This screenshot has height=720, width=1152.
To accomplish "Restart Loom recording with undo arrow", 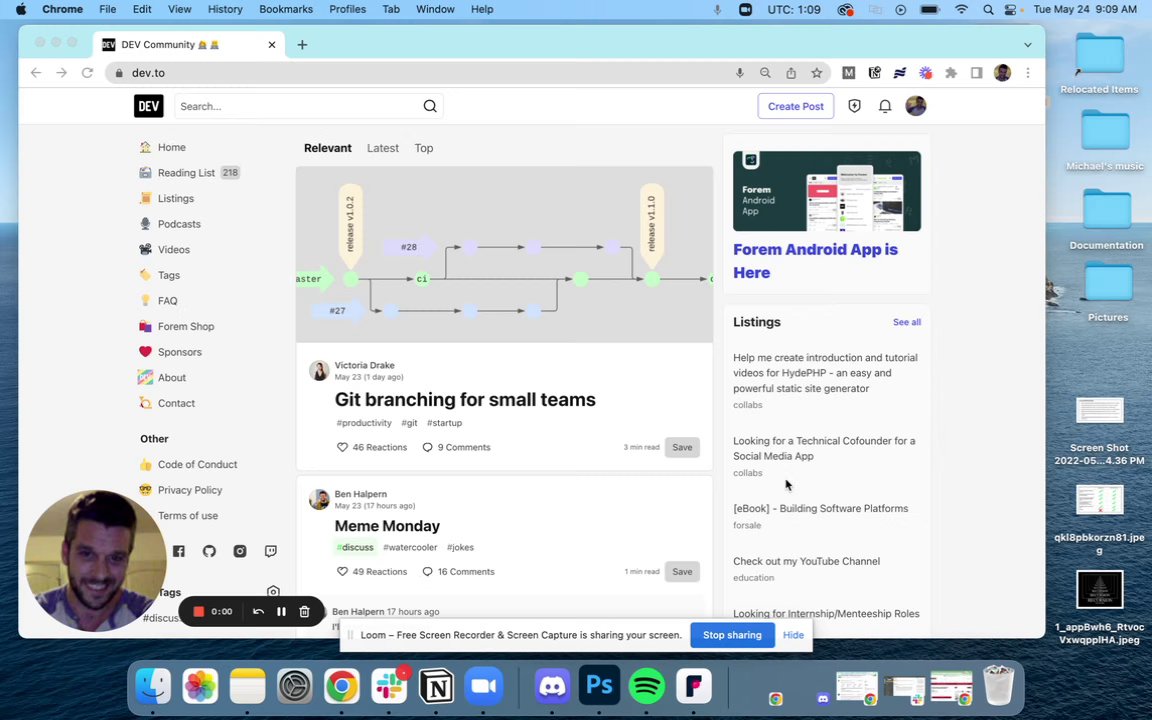I will (x=258, y=611).
